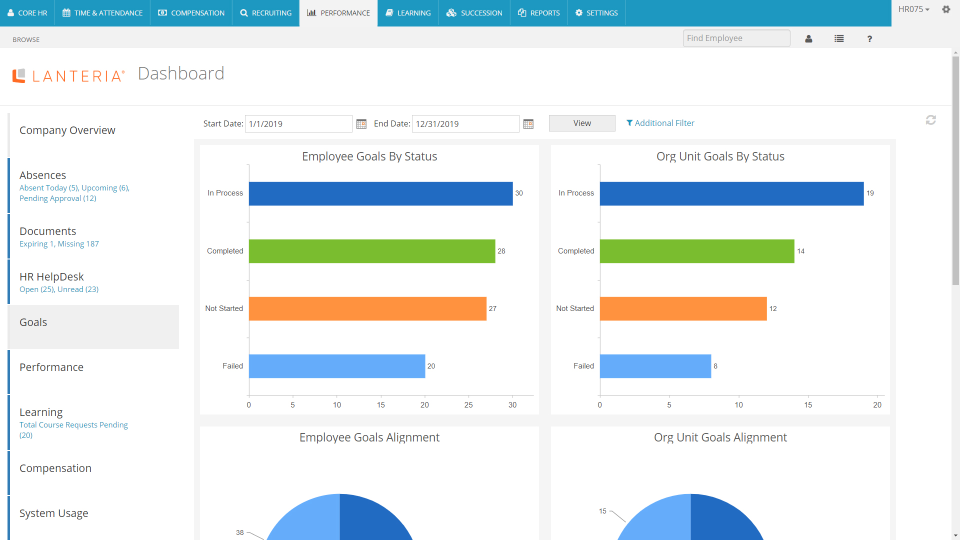Click the Employee Goals Alignment pie chart

(x=340, y=517)
